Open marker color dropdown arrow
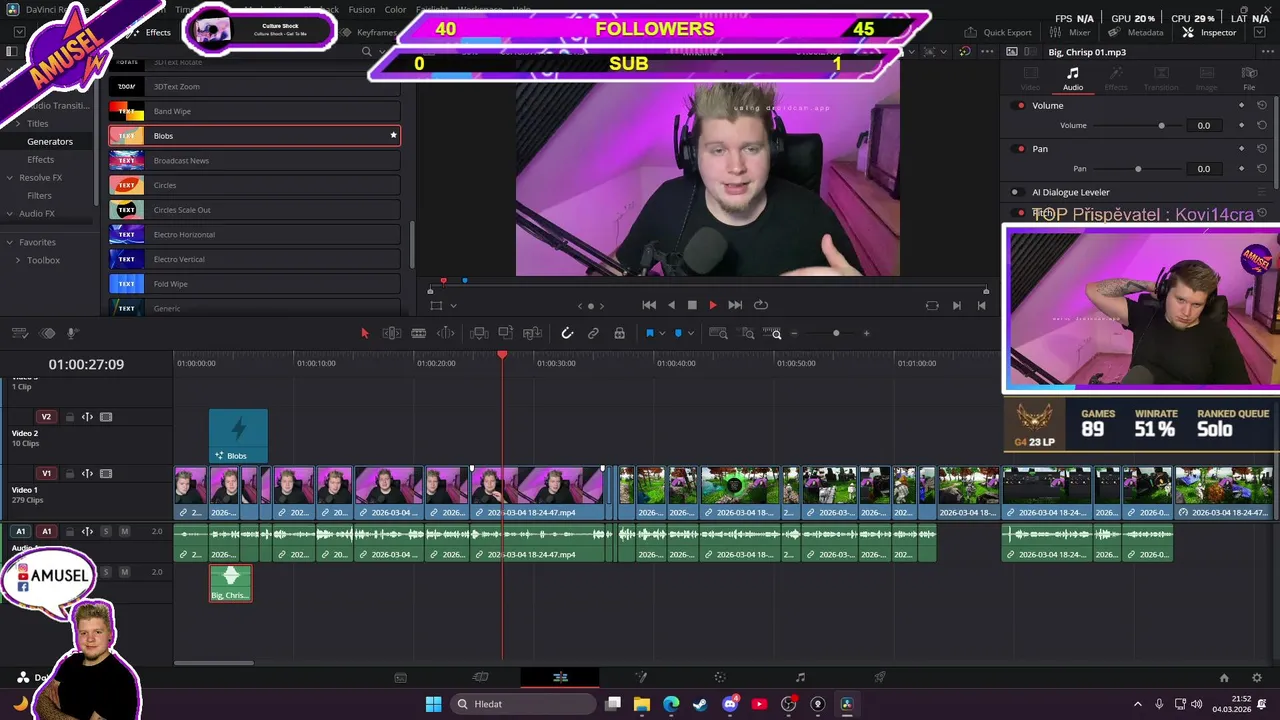The height and width of the screenshot is (720, 1280). click(x=690, y=333)
